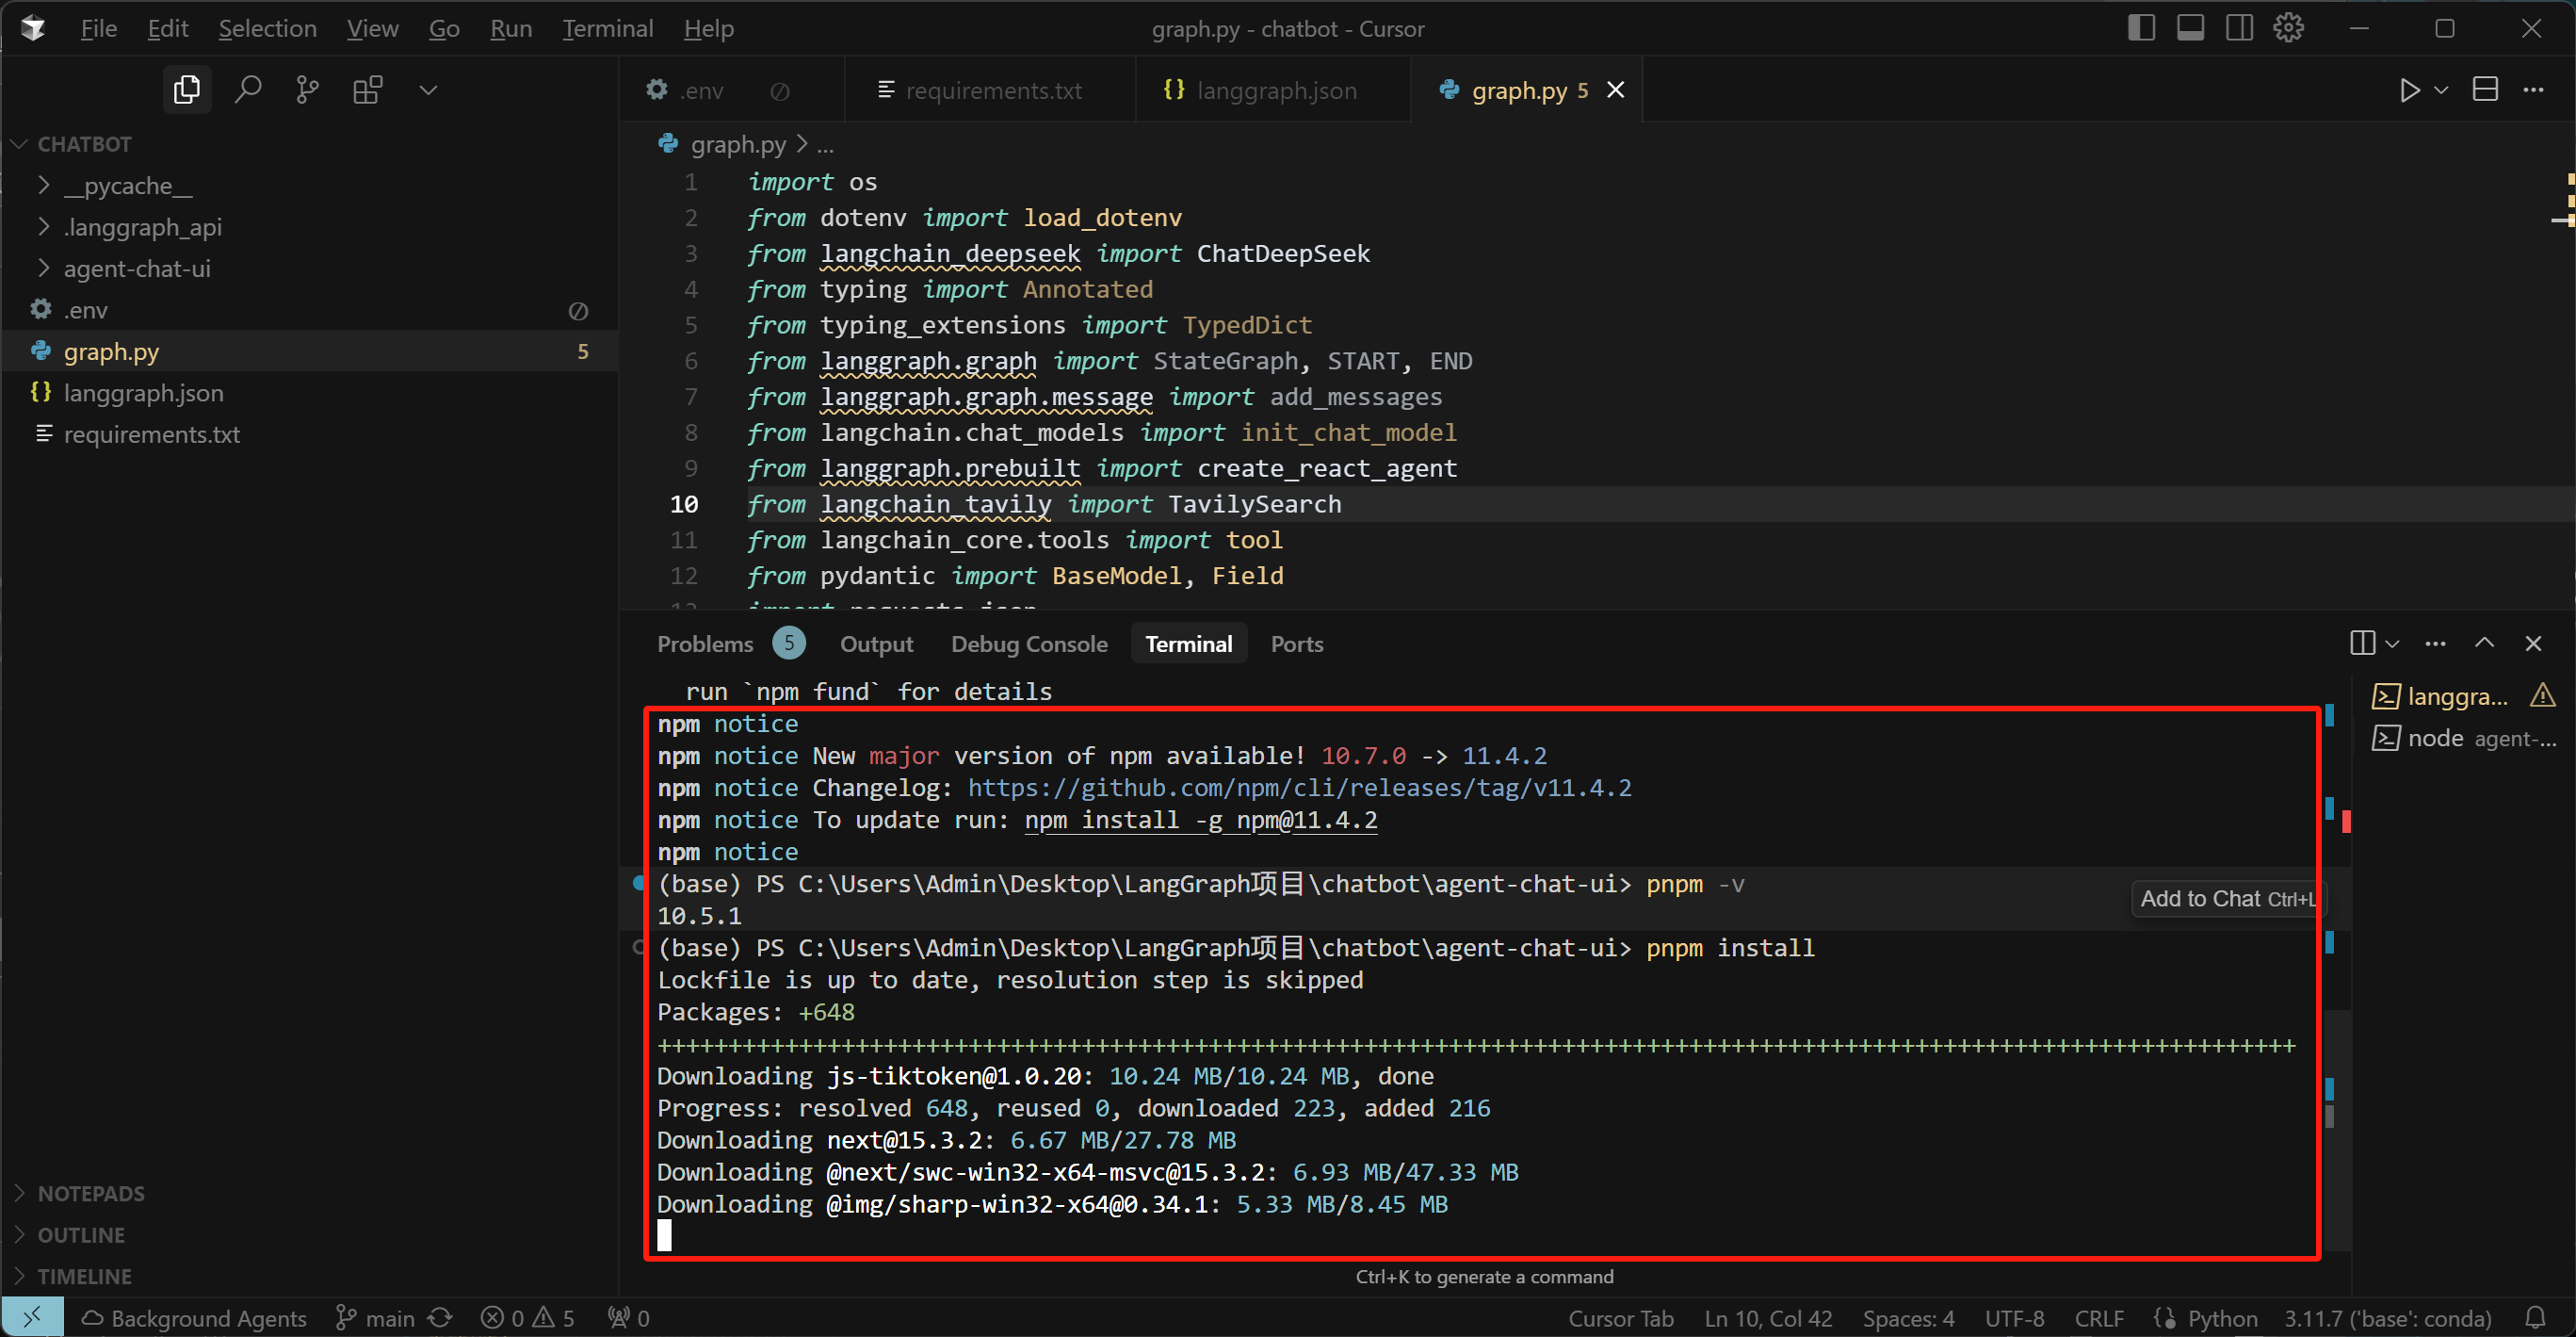The width and height of the screenshot is (2576, 1337).
Task: Open the Terminal menu
Action: [607, 28]
